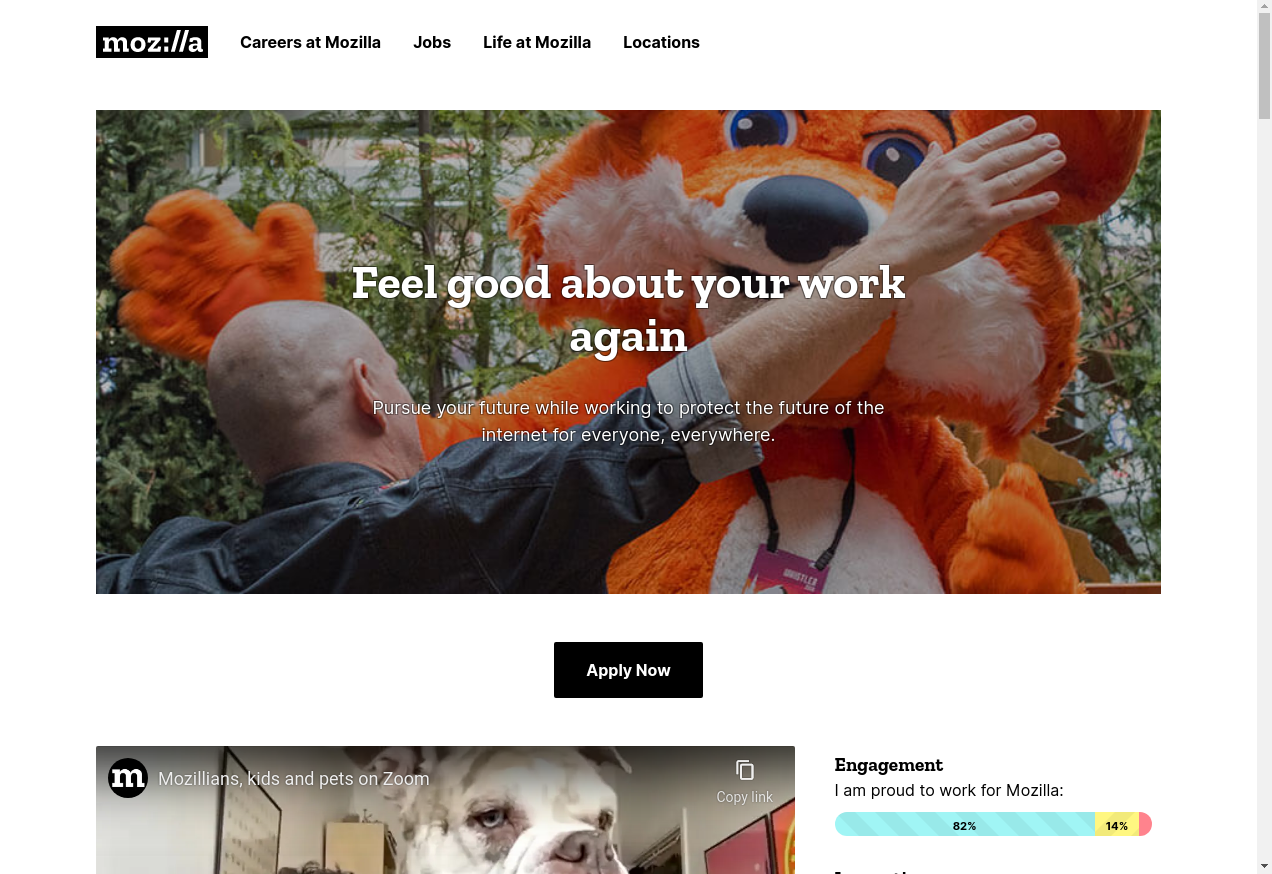Open Careers at Mozilla nav item
The height and width of the screenshot is (874, 1272).
(x=310, y=42)
